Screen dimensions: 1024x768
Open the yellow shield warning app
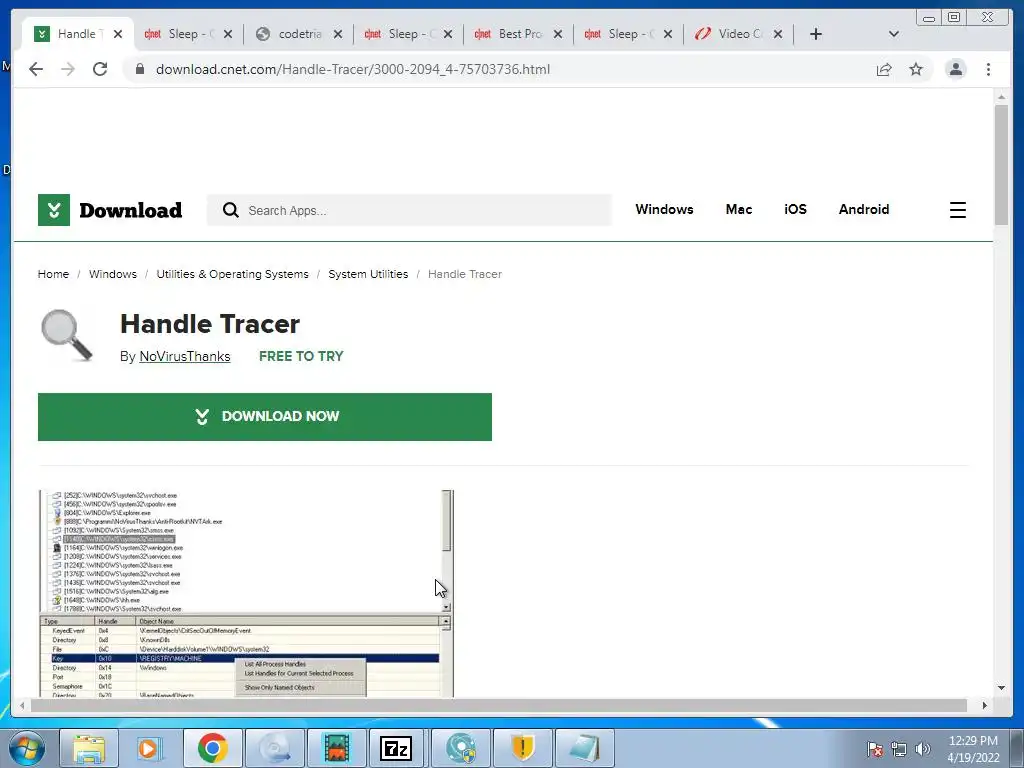click(522, 748)
